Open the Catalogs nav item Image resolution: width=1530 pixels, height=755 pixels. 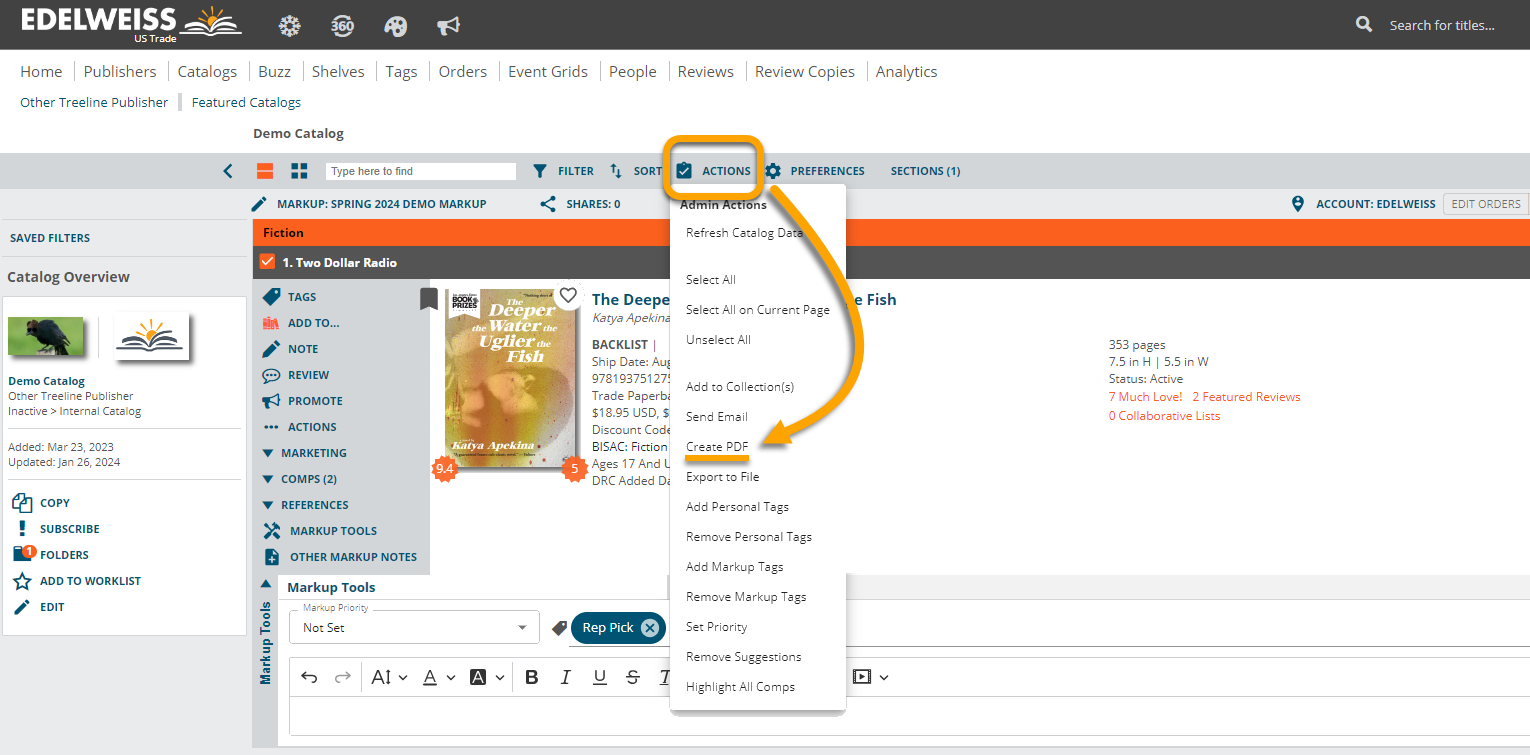[207, 71]
